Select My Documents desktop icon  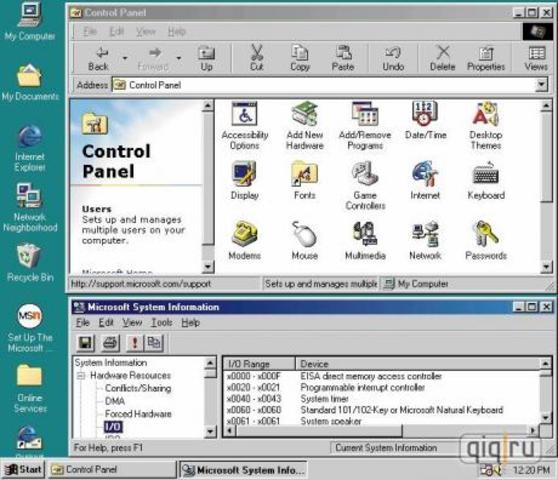click(x=30, y=83)
